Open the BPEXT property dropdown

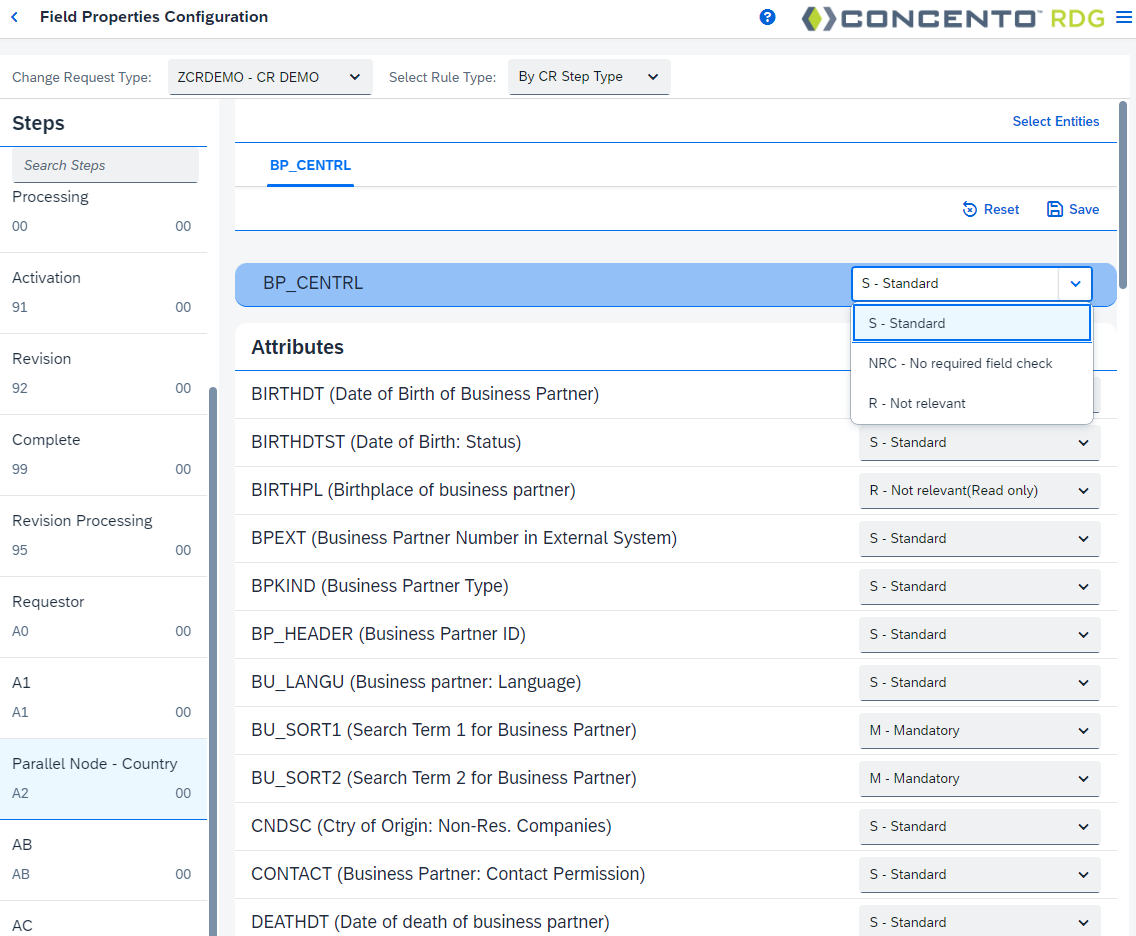(980, 538)
